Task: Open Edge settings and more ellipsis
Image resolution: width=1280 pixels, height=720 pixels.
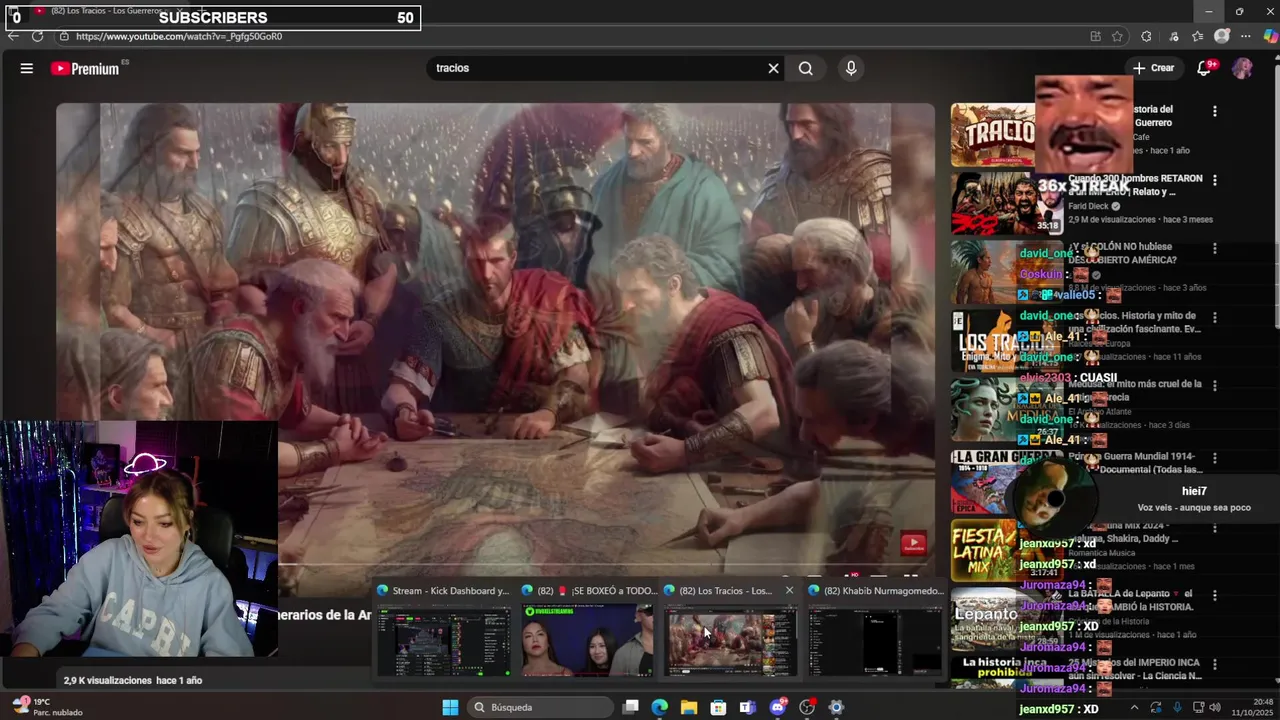Action: tap(1246, 36)
